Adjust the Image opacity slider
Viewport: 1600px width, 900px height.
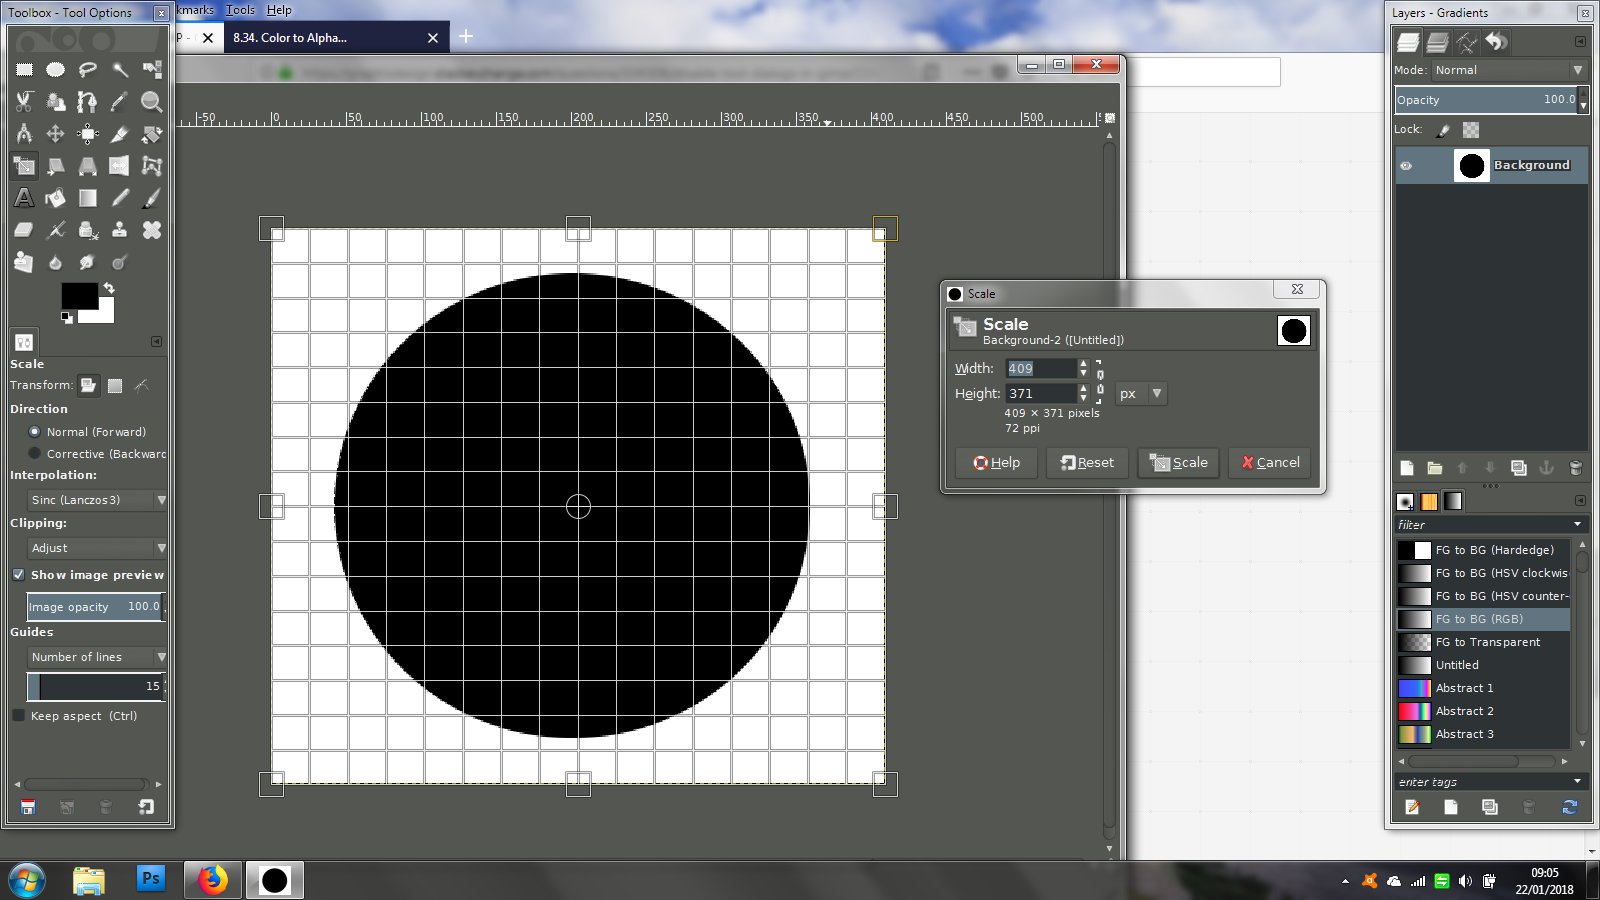(96, 606)
